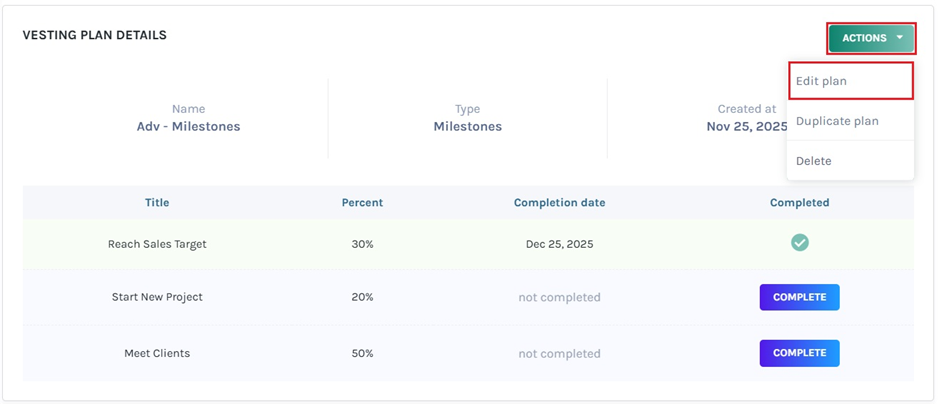Click the Dec 25, 2025 completion date
939x404 pixels.
(x=559, y=244)
